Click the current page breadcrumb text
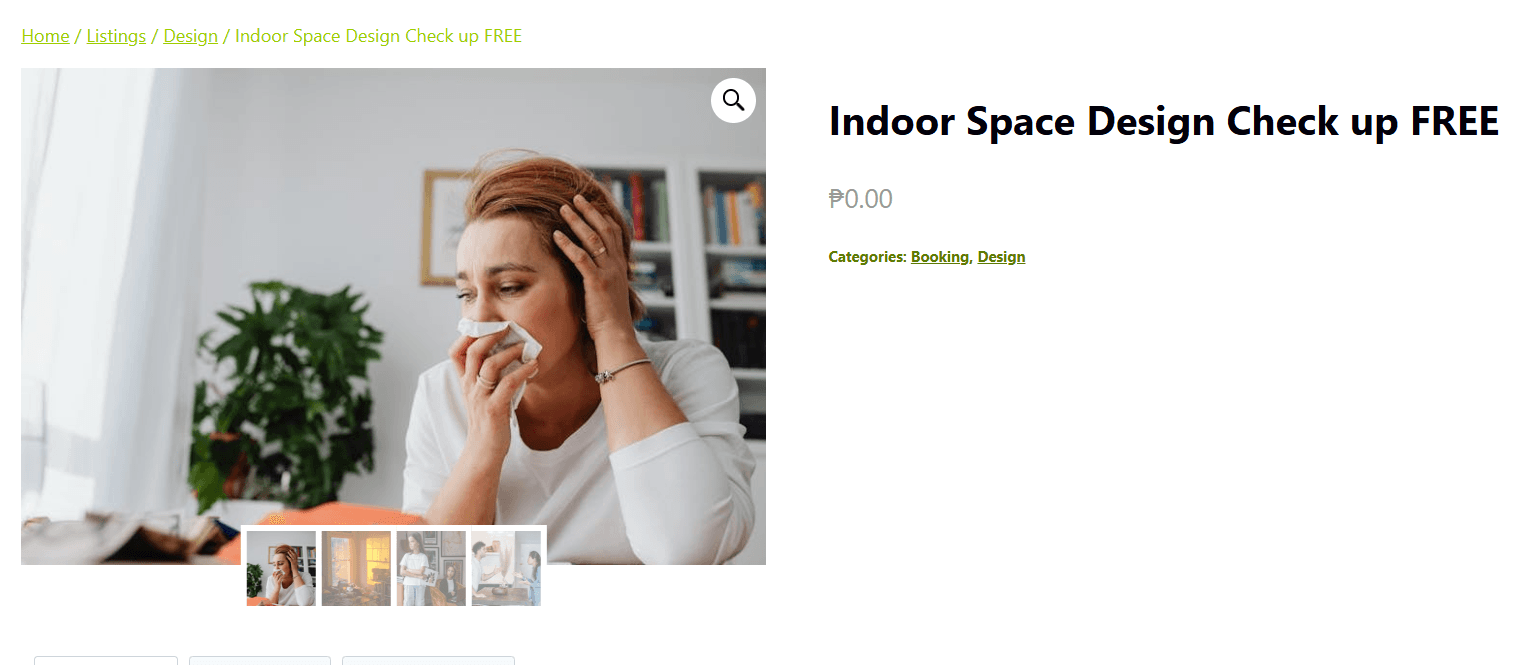The height and width of the screenshot is (665, 1521). pyautogui.click(x=378, y=36)
